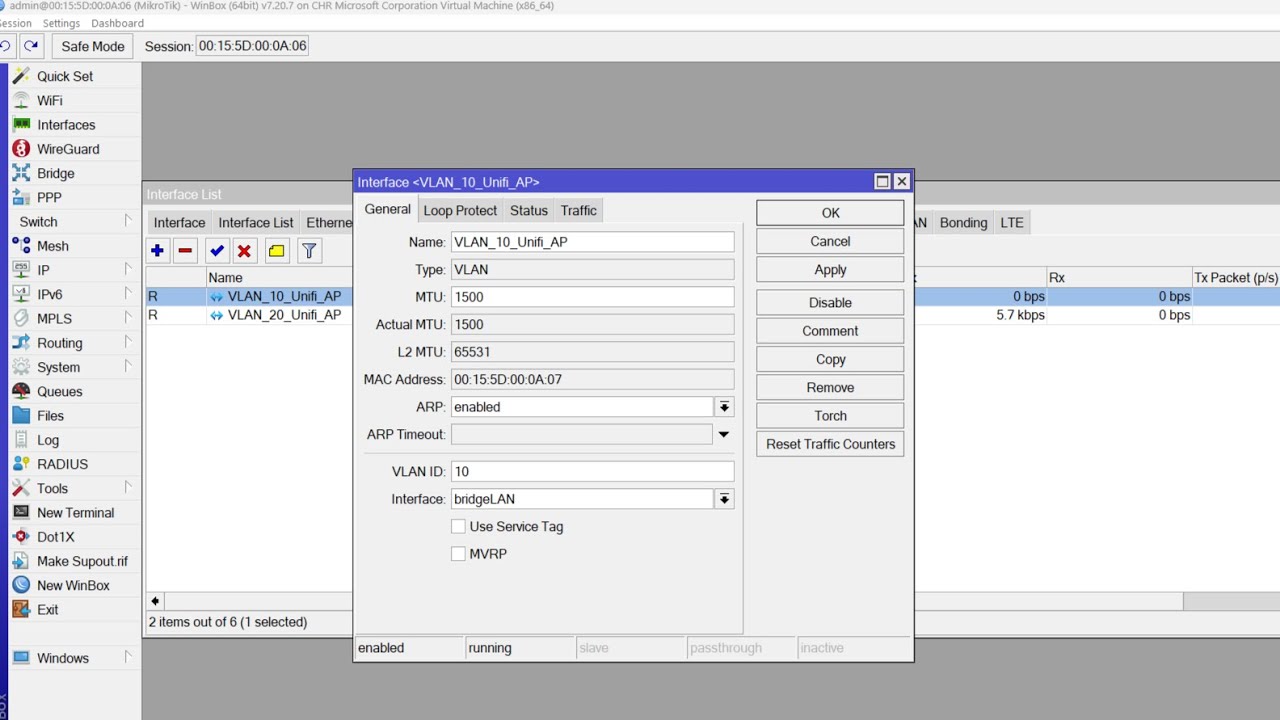This screenshot has height=720, width=1280.
Task: Click blue plus add button in Interface List
Action: pyautogui.click(x=157, y=251)
